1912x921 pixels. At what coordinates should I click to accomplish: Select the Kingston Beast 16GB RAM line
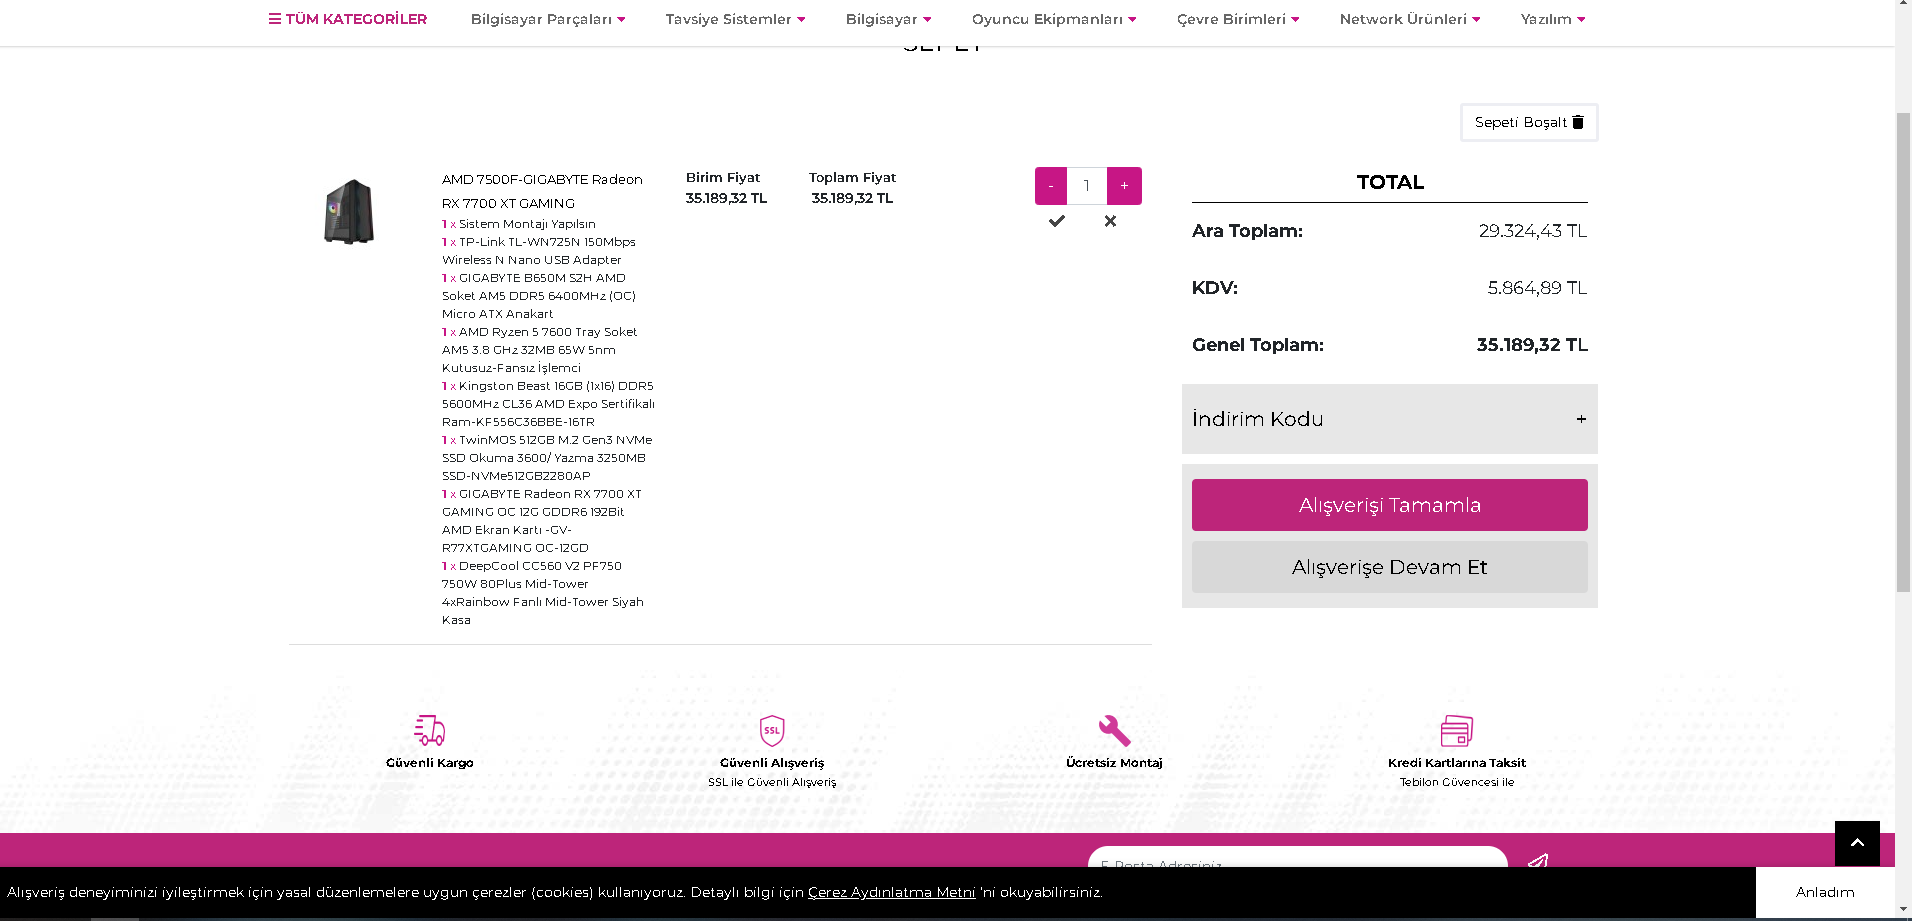click(548, 404)
